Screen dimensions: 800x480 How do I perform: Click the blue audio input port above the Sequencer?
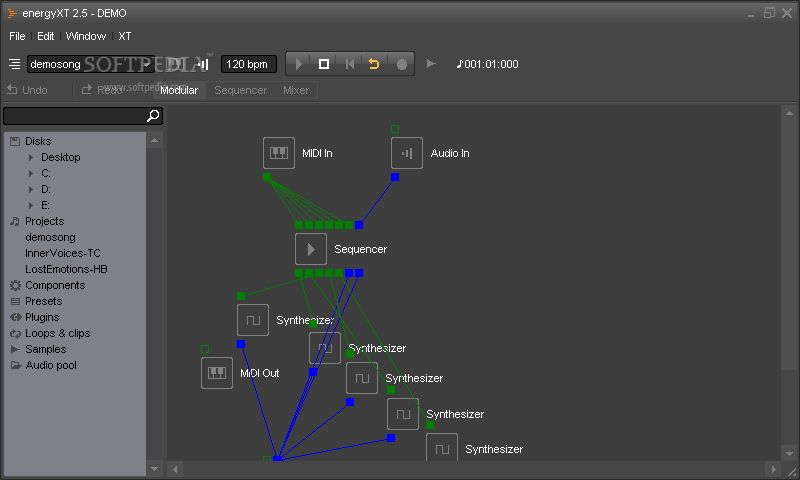pos(359,225)
